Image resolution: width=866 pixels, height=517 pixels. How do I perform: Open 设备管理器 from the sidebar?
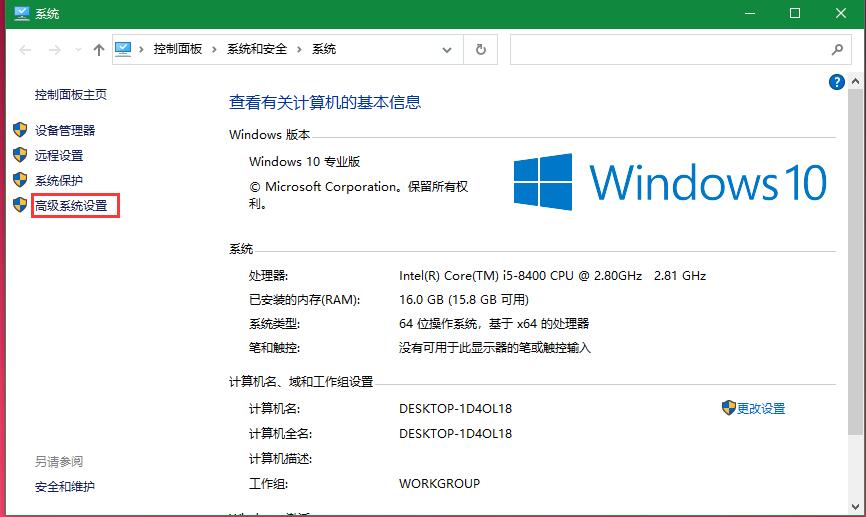(65, 130)
